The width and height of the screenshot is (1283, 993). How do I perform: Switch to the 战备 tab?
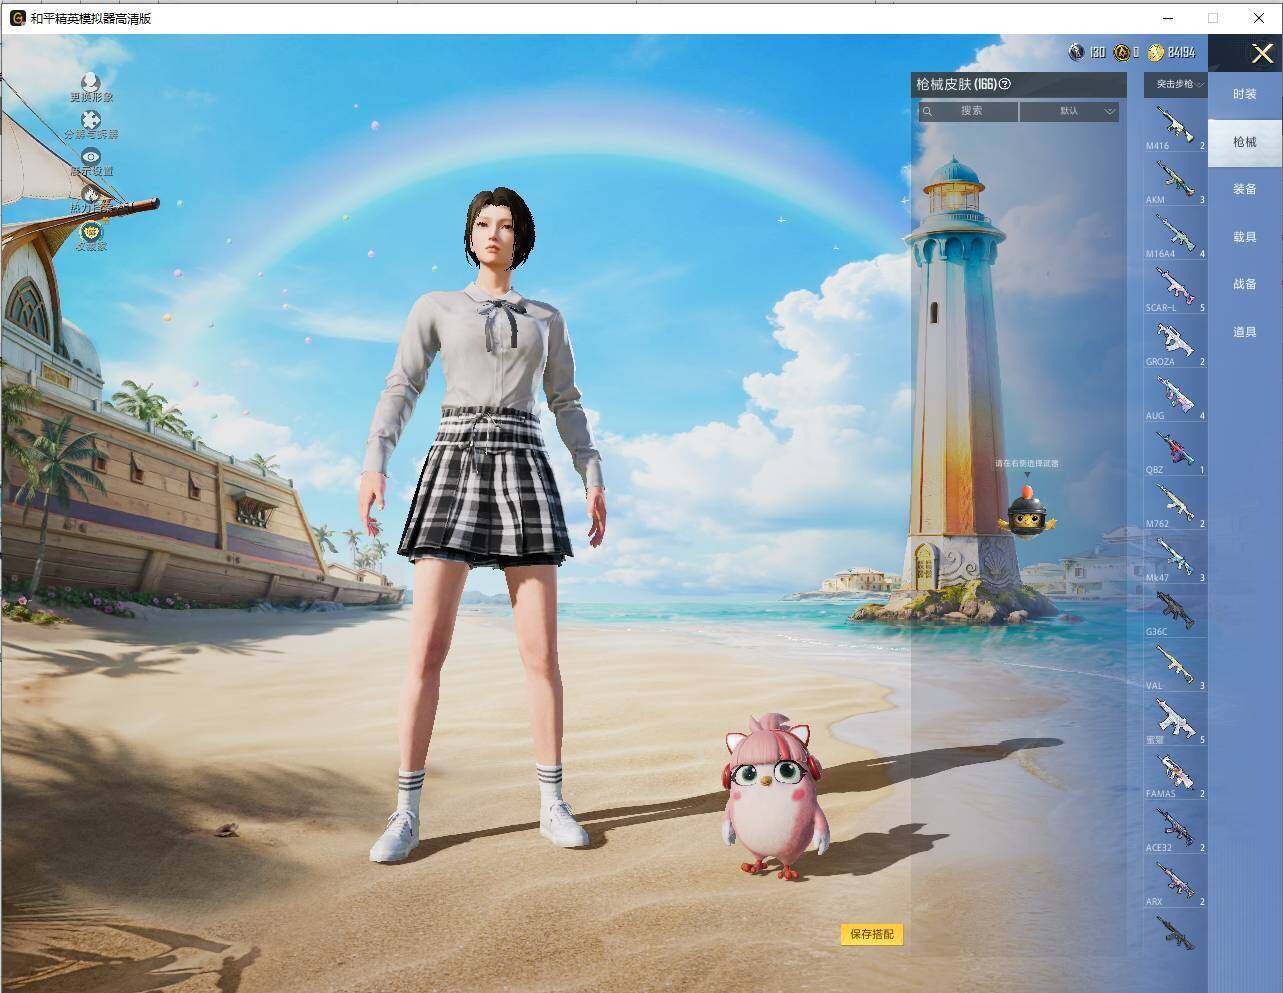tap(1245, 284)
